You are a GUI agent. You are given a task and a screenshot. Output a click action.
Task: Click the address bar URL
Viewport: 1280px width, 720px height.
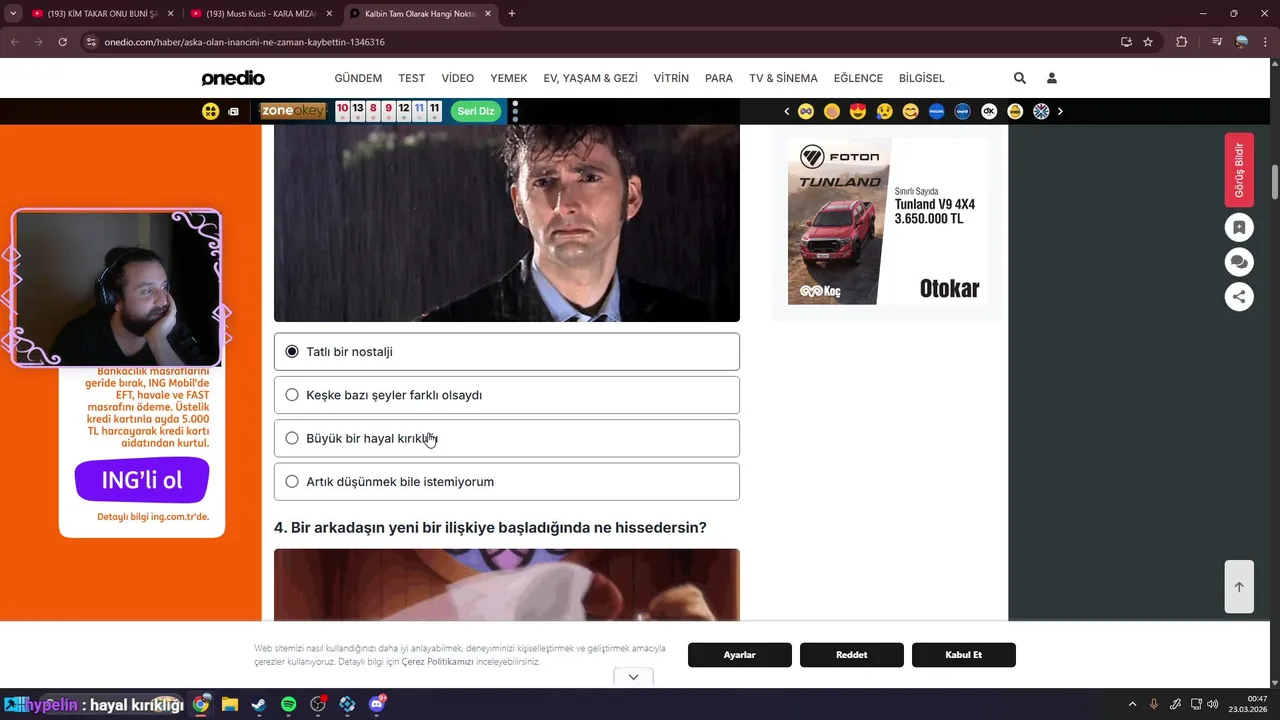pos(245,42)
